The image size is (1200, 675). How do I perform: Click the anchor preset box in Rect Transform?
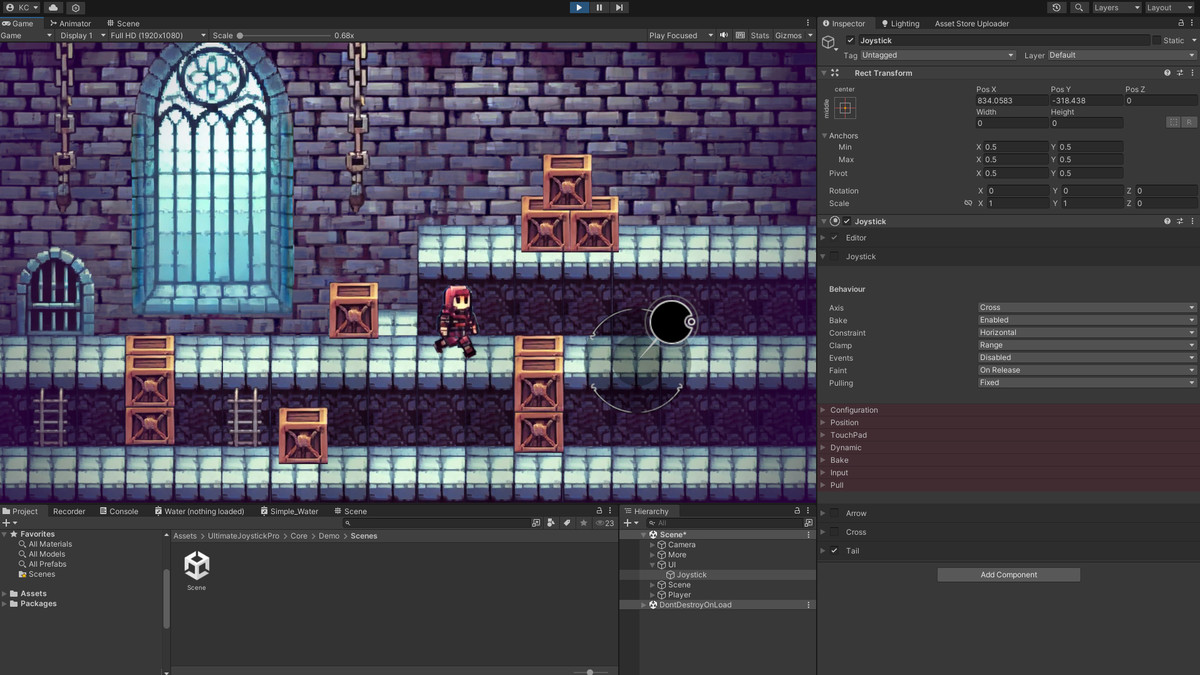(845, 108)
